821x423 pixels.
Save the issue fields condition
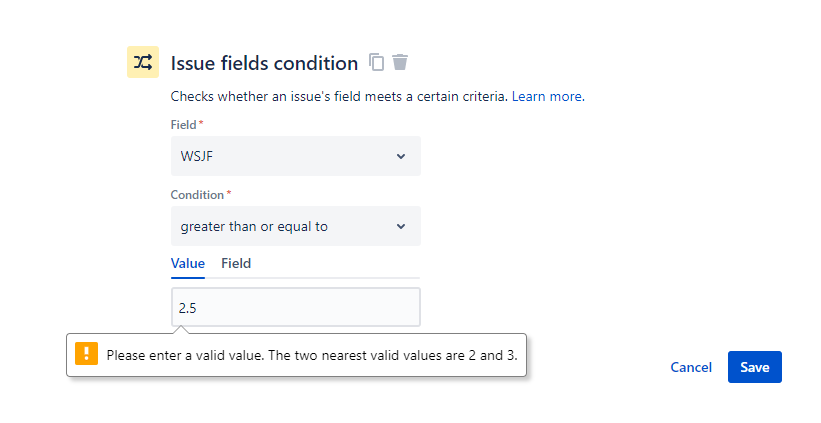755,367
